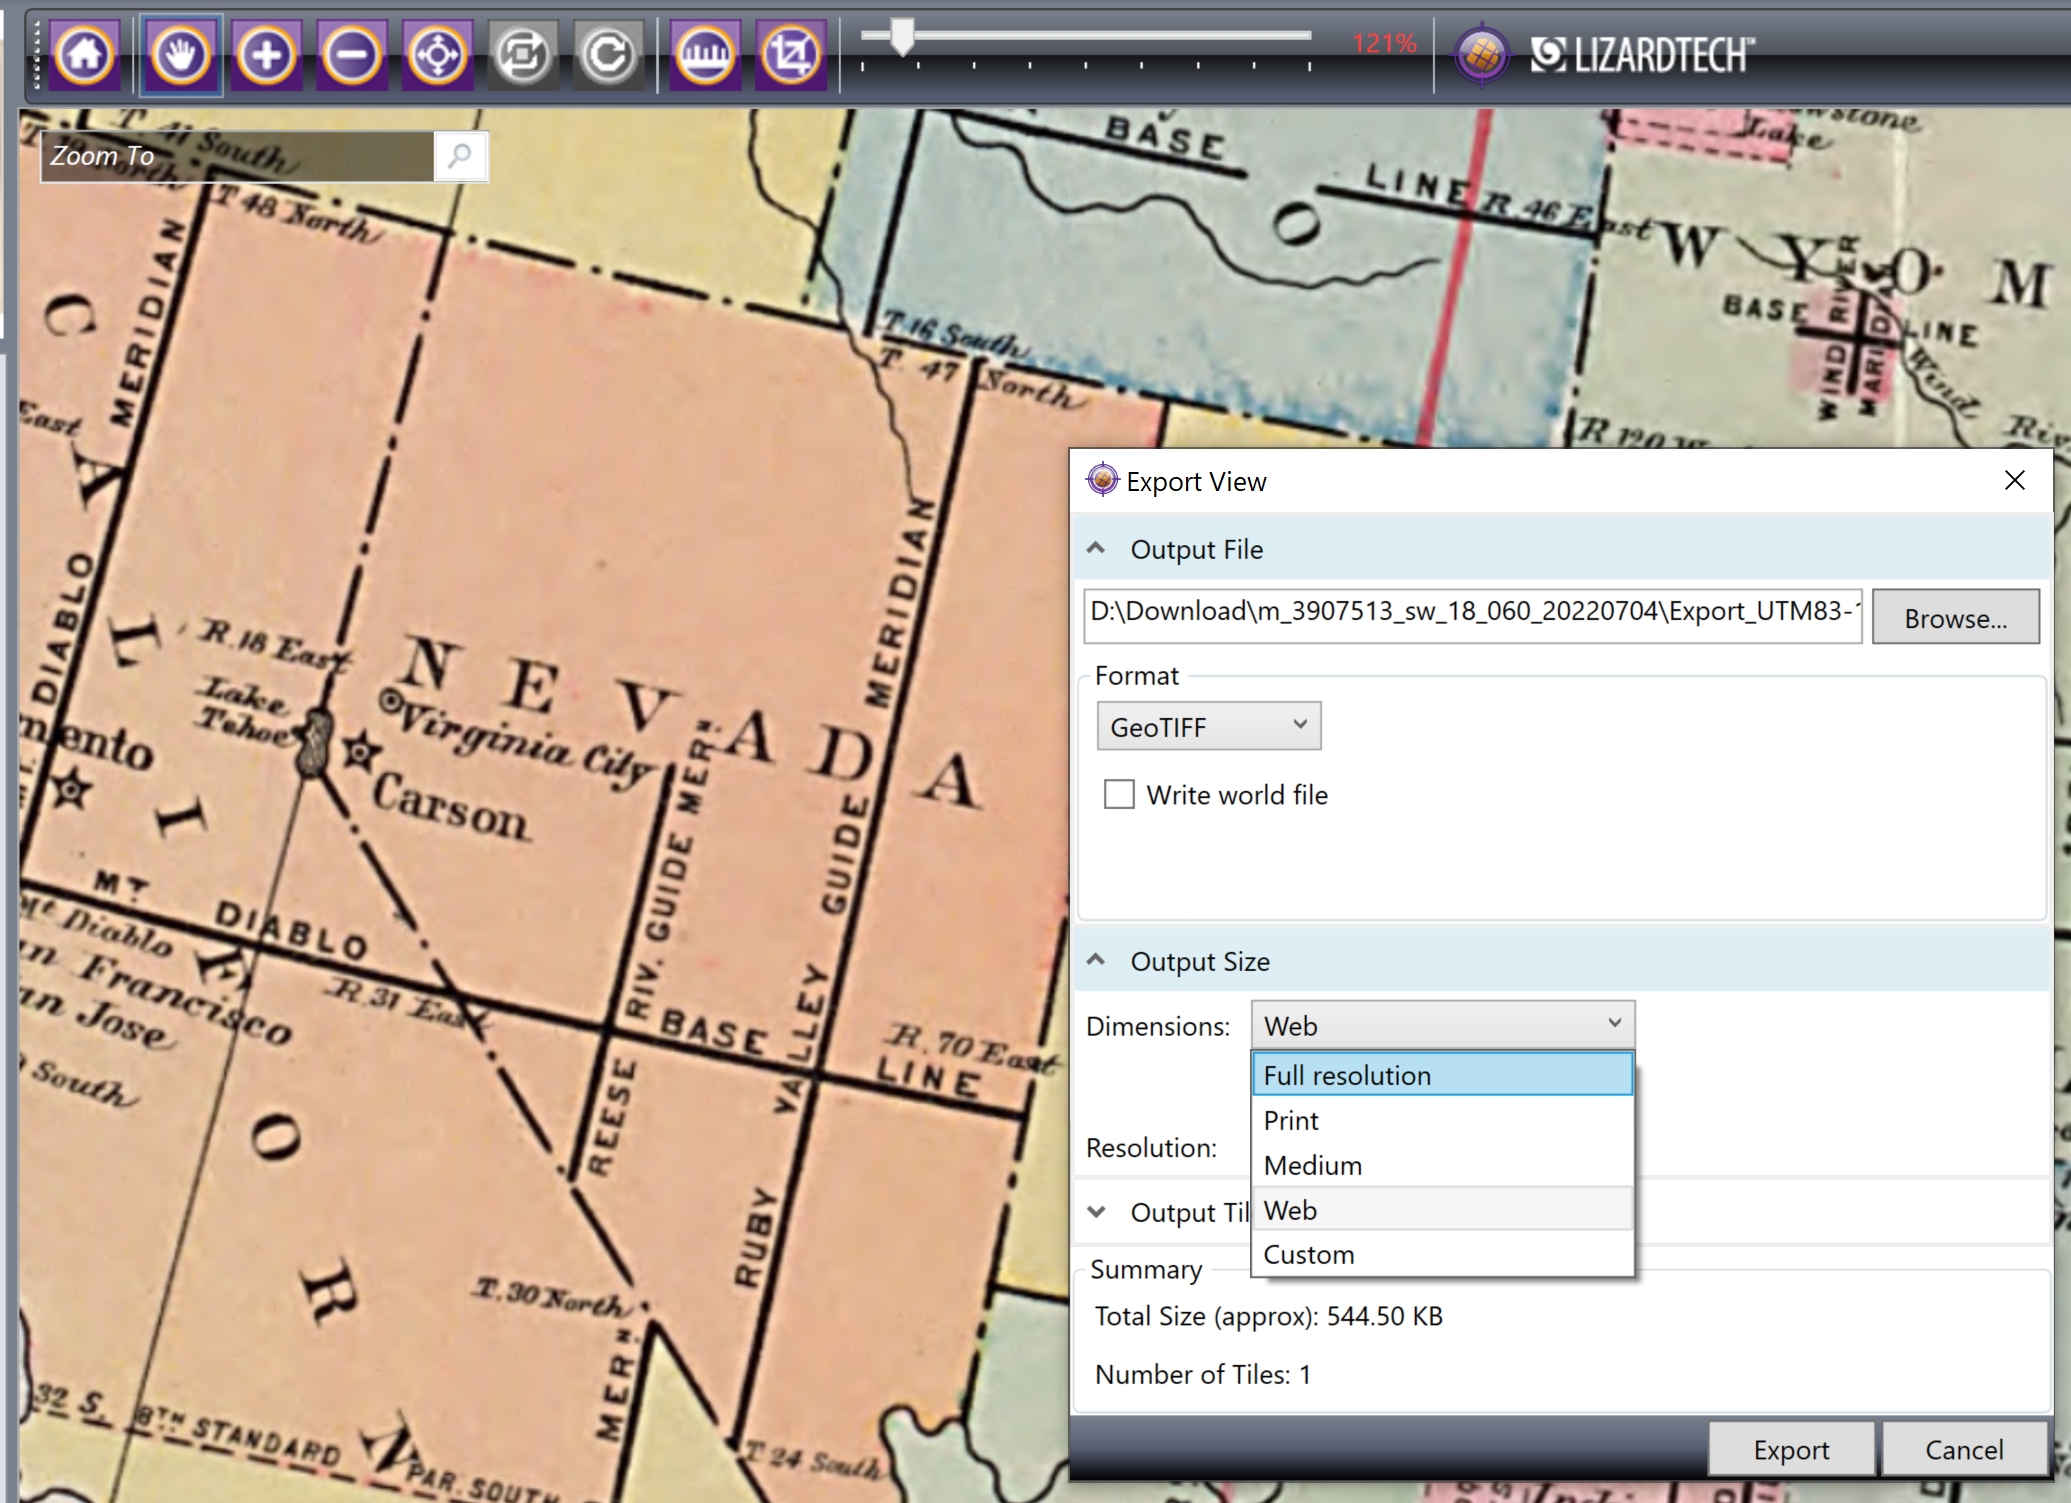Click the Browse... button

pyautogui.click(x=1955, y=617)
